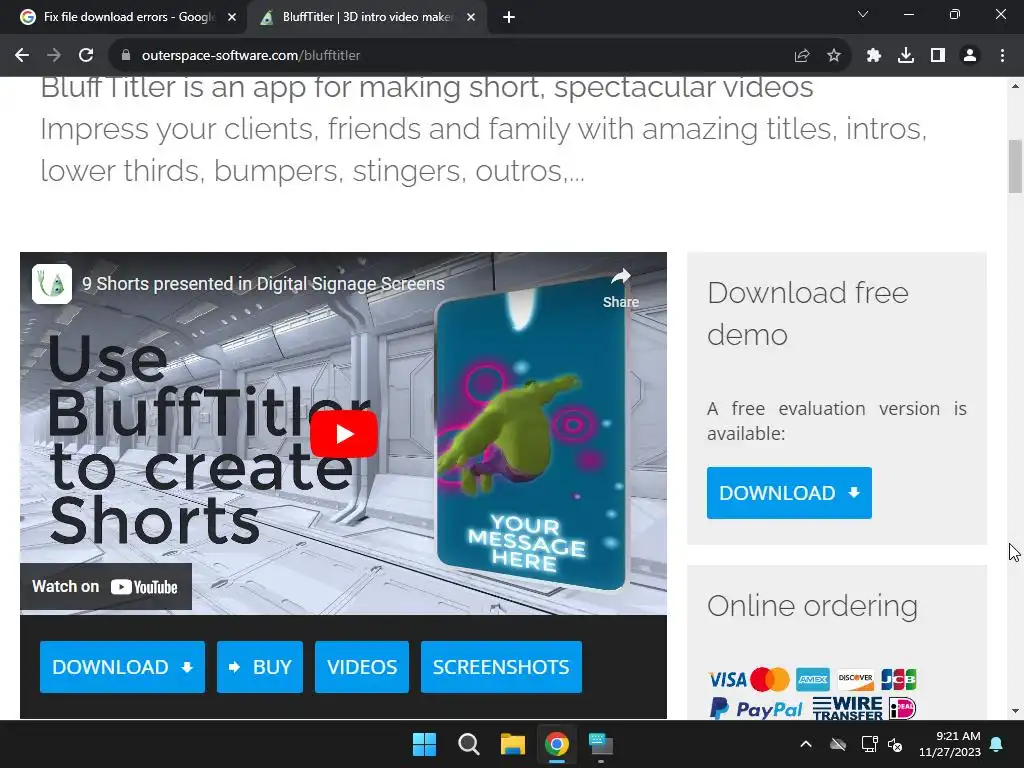
Task: Select the BluffTitler 3D intro tab
Action: [x=366, y=17]
